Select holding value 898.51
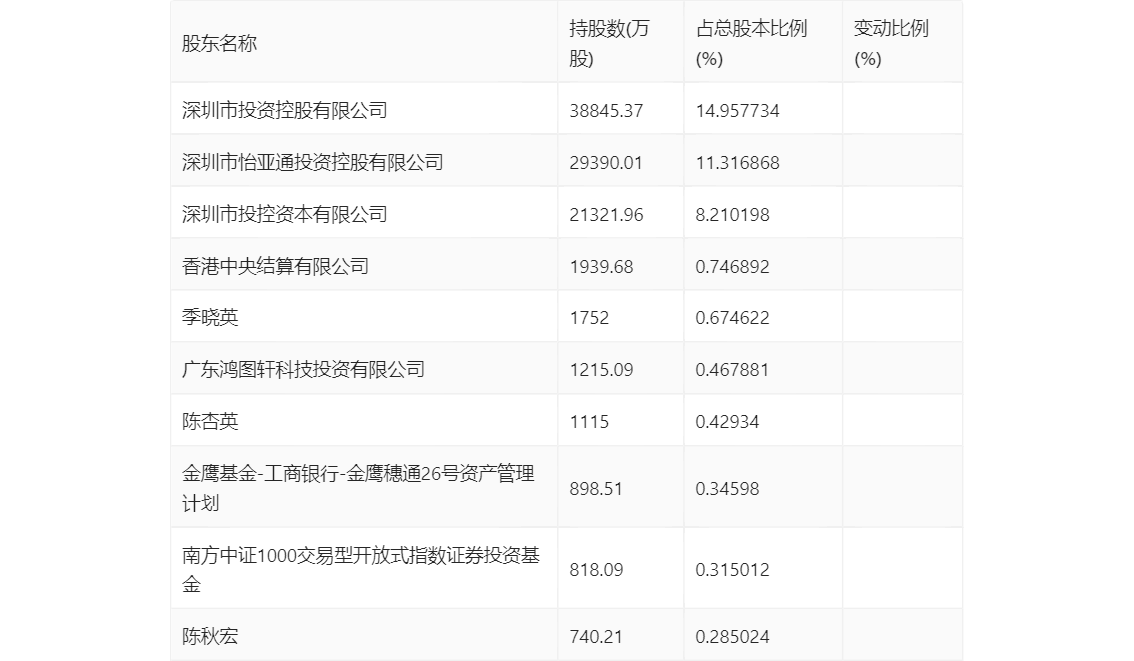Screen dimensions: 1134x661 pyautogui.click(x=596, y=489)
